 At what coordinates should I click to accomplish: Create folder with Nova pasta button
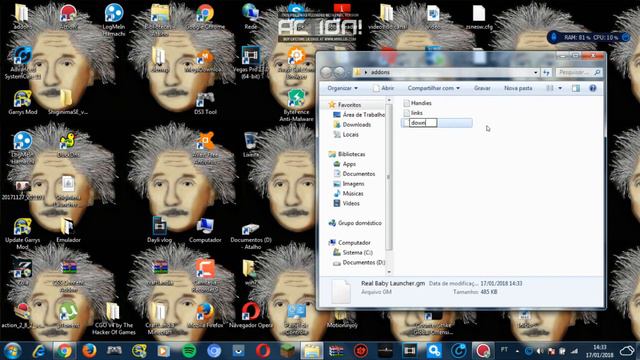pyautogui.click(x=518, y=88)
